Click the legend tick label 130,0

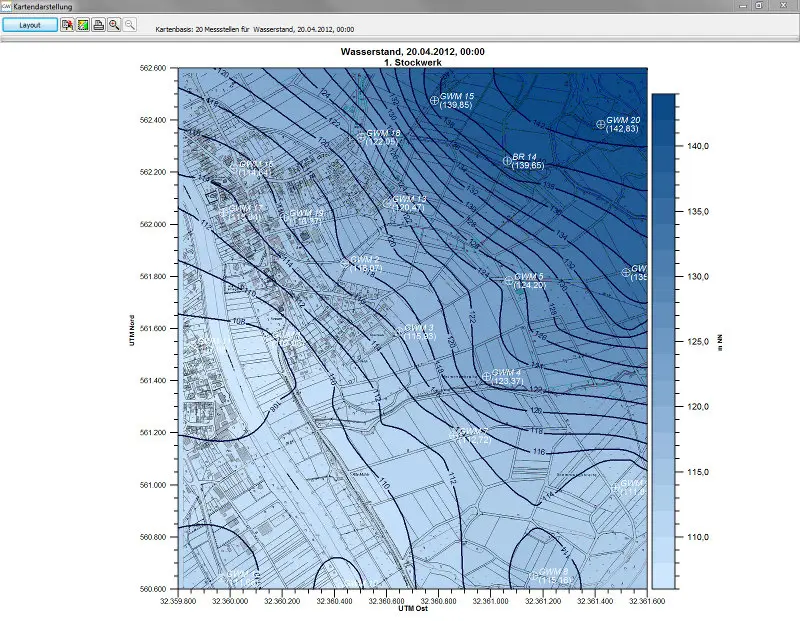(697, 277)
